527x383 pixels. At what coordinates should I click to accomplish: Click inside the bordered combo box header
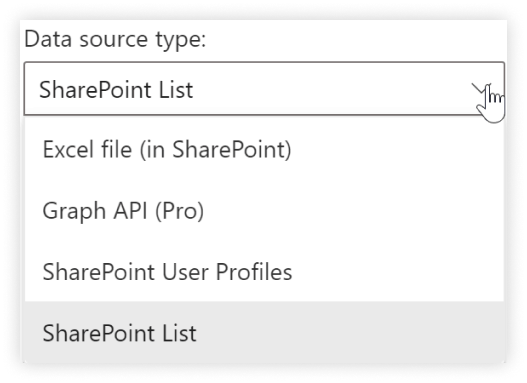click(264, 89)
